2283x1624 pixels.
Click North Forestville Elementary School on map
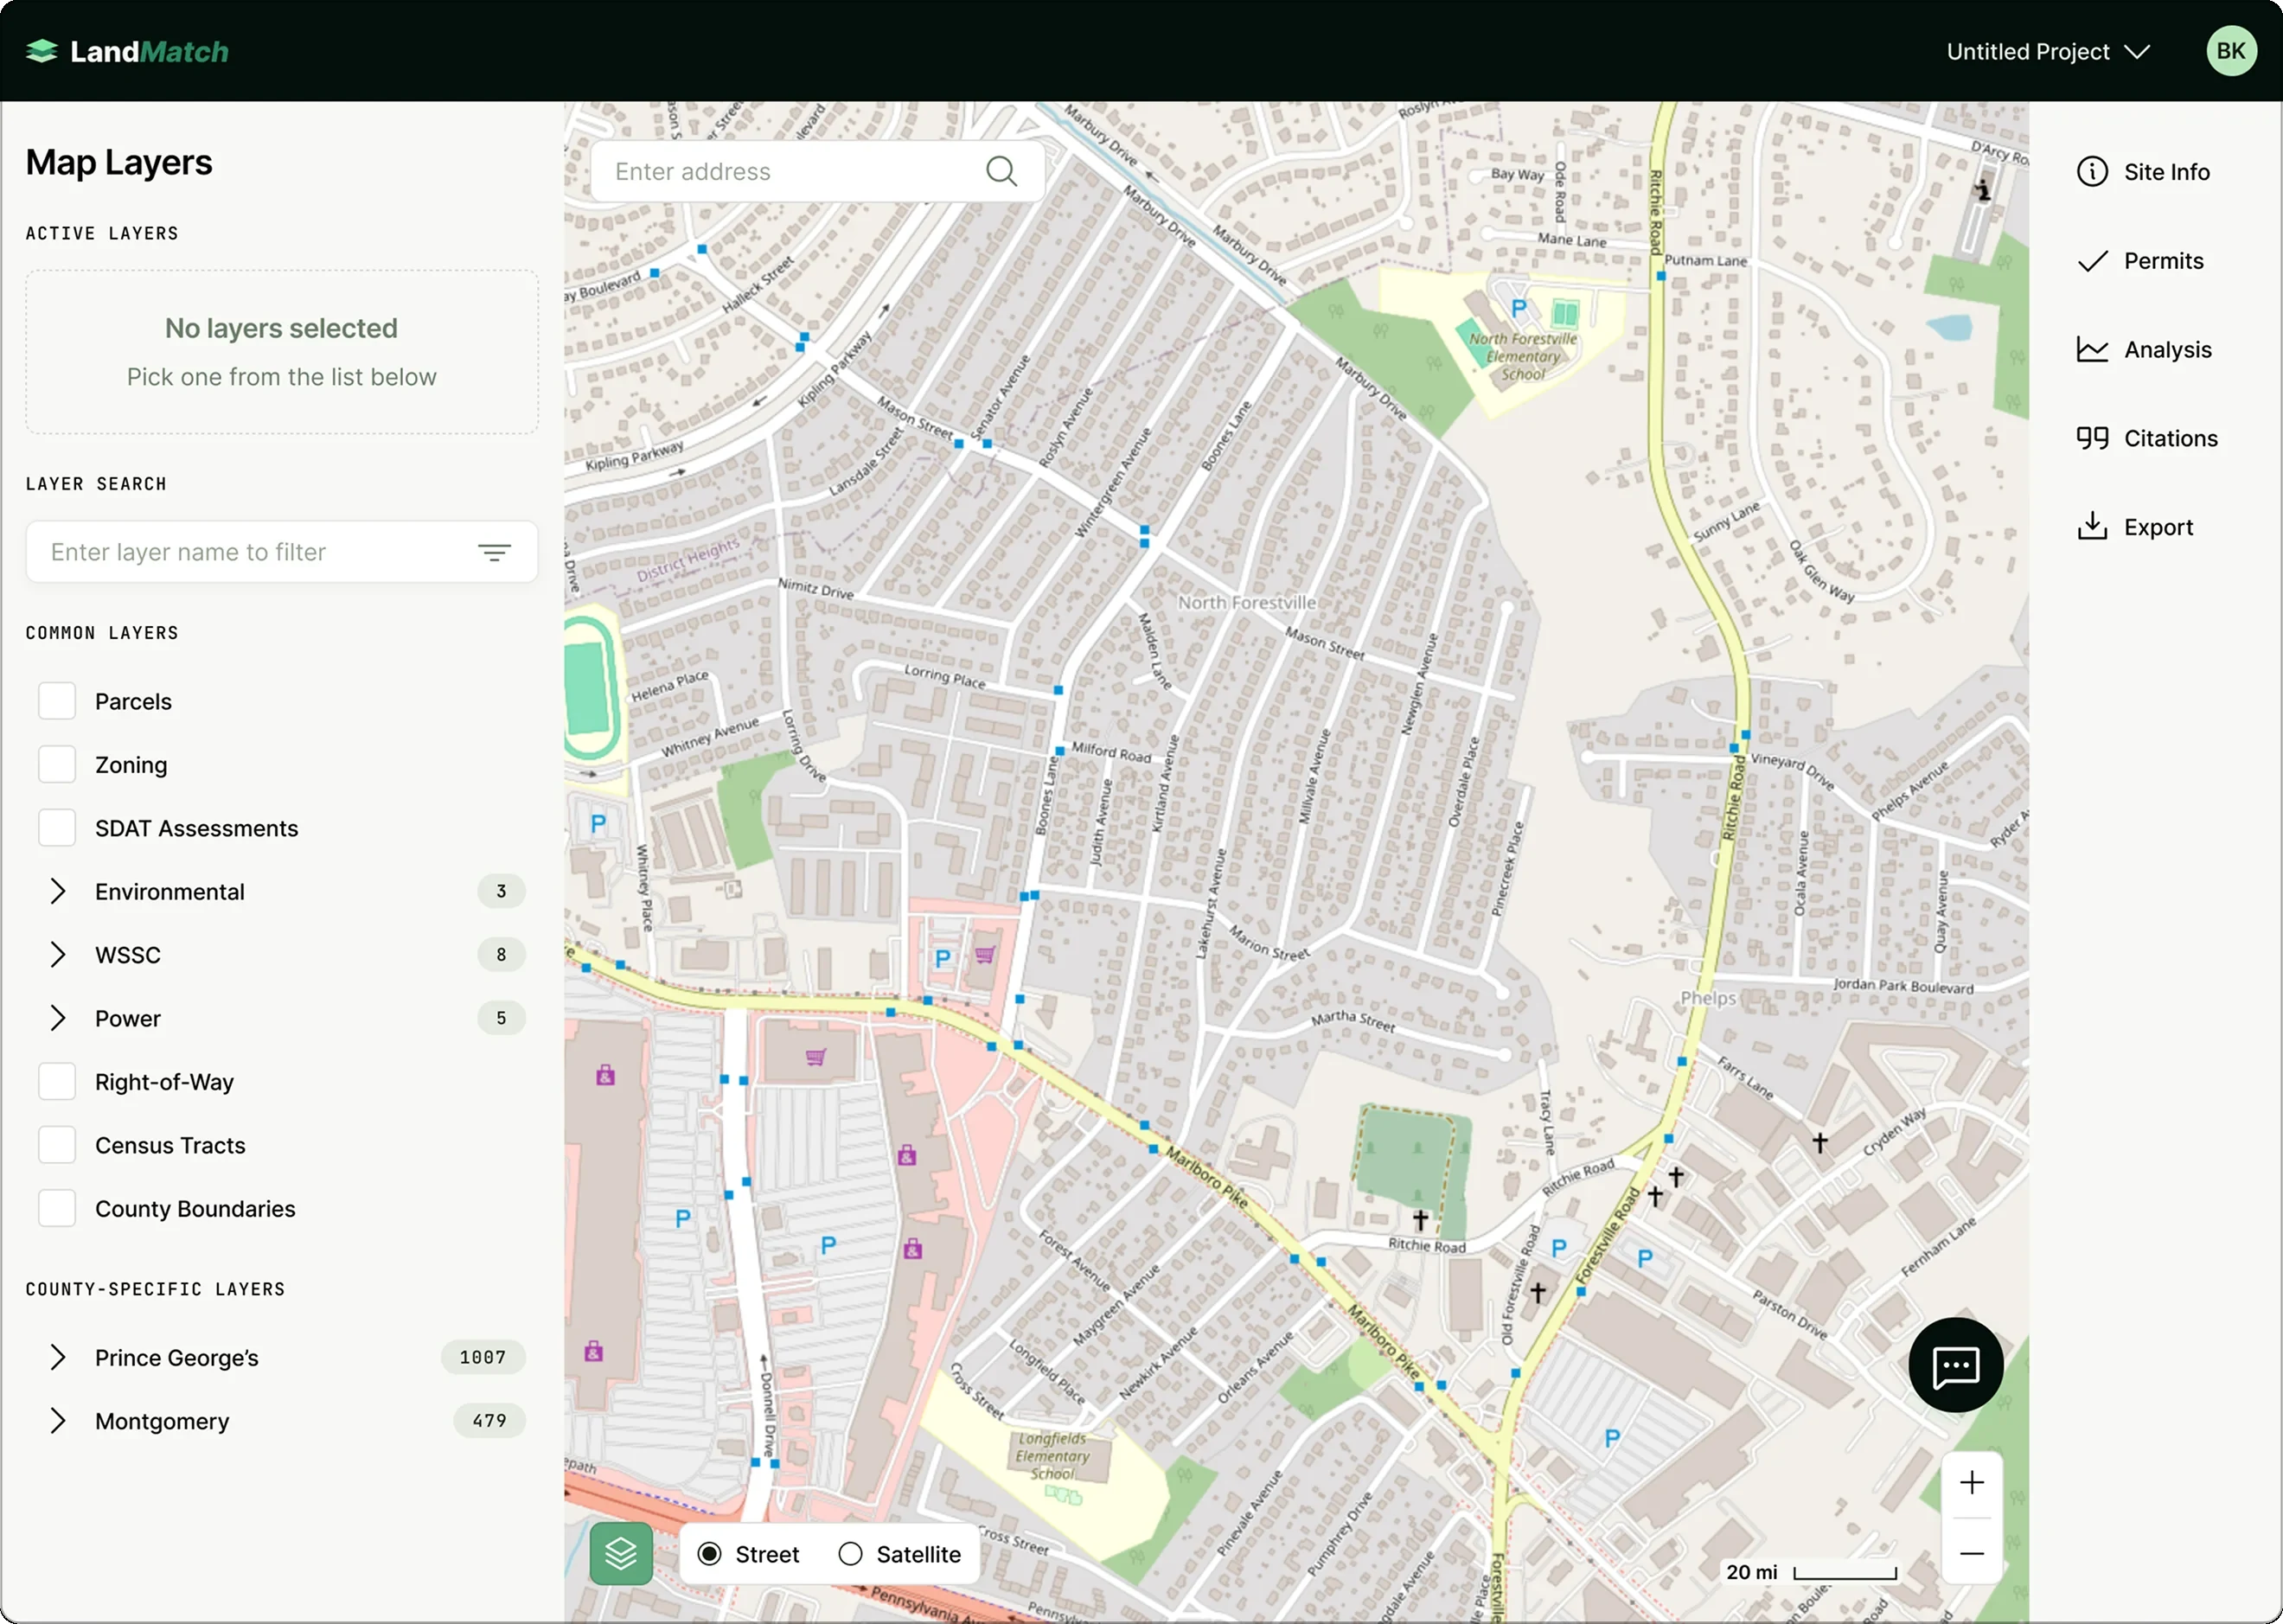[1522, 357]
